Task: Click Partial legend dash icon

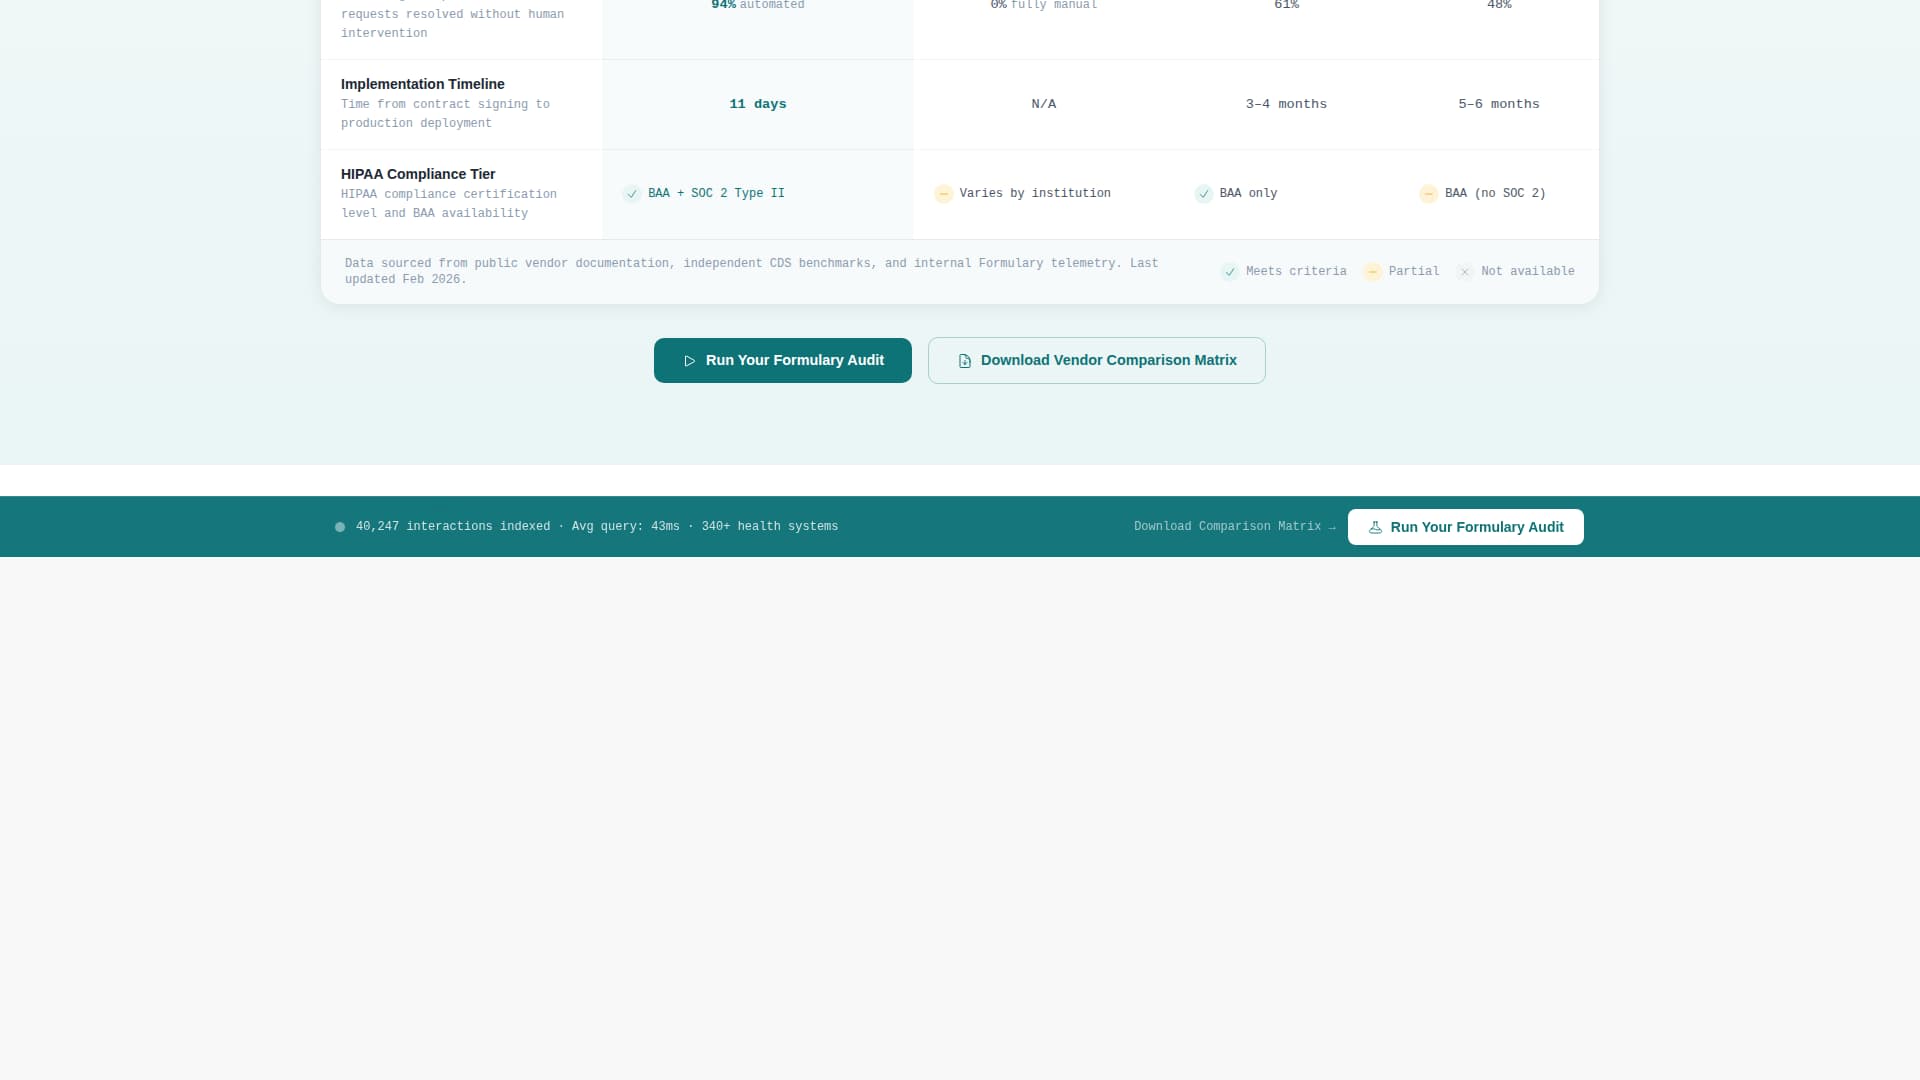Action: [1373, 272]
